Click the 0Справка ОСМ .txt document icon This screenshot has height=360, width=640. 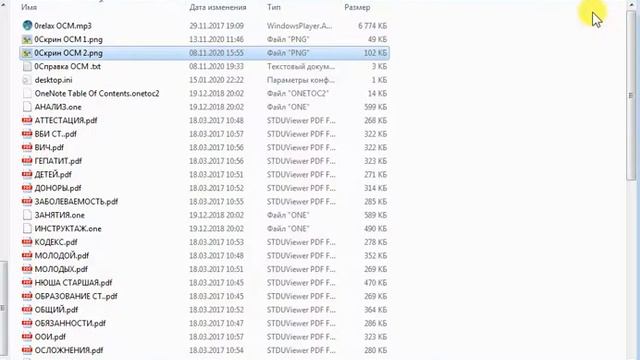(x=27, y=66)
